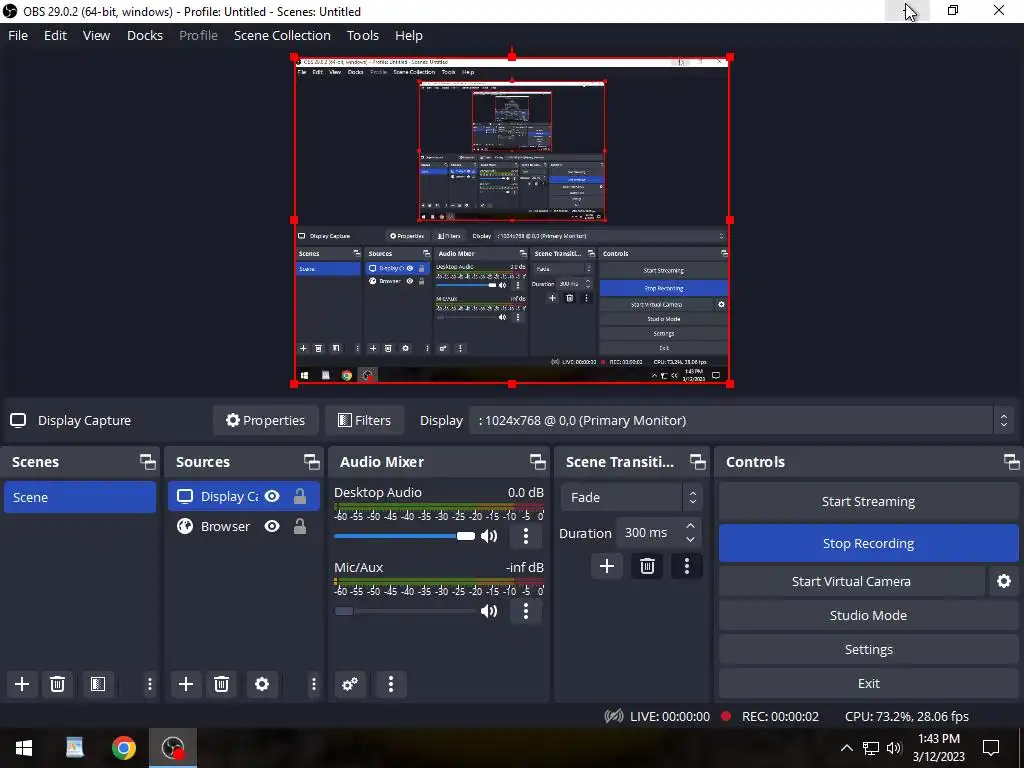The width and height of the screenshot is (1024, 768).
Task: Undock the Controls panel
Action: click(1012, 462)
